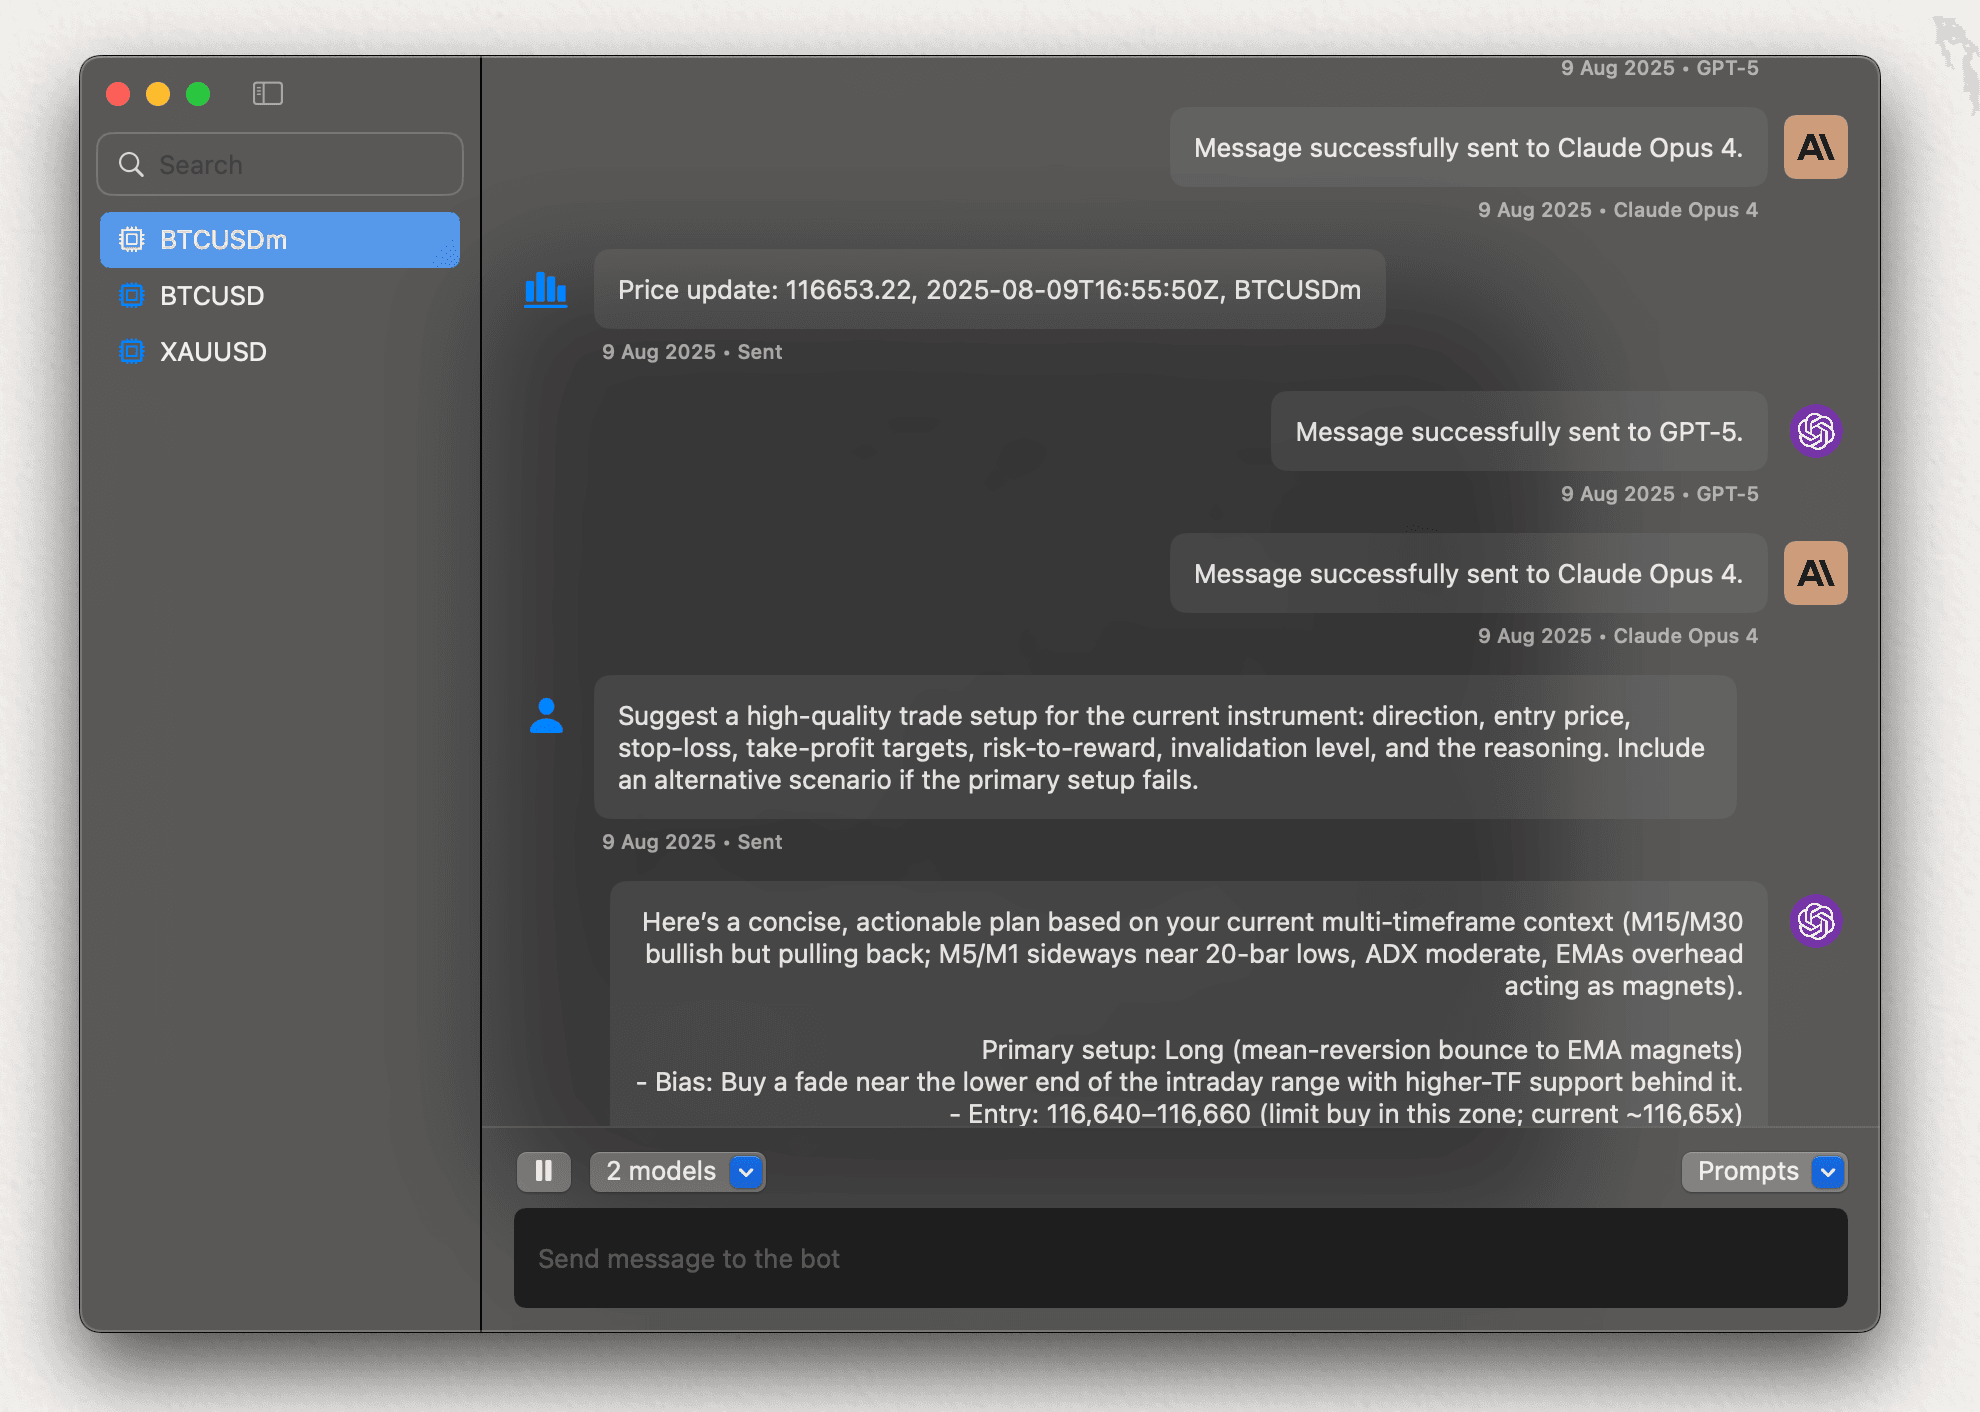Screen dimensions: 1980x1412
Task: Click the 2 models label
Action: click(661, 1171)
